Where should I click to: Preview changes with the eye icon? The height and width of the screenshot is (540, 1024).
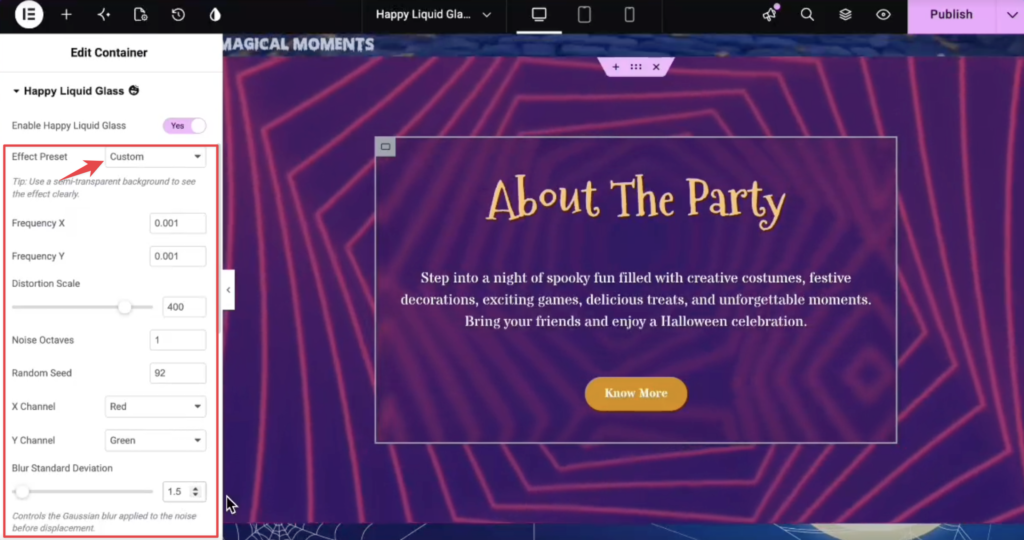(x=883, y=14)
